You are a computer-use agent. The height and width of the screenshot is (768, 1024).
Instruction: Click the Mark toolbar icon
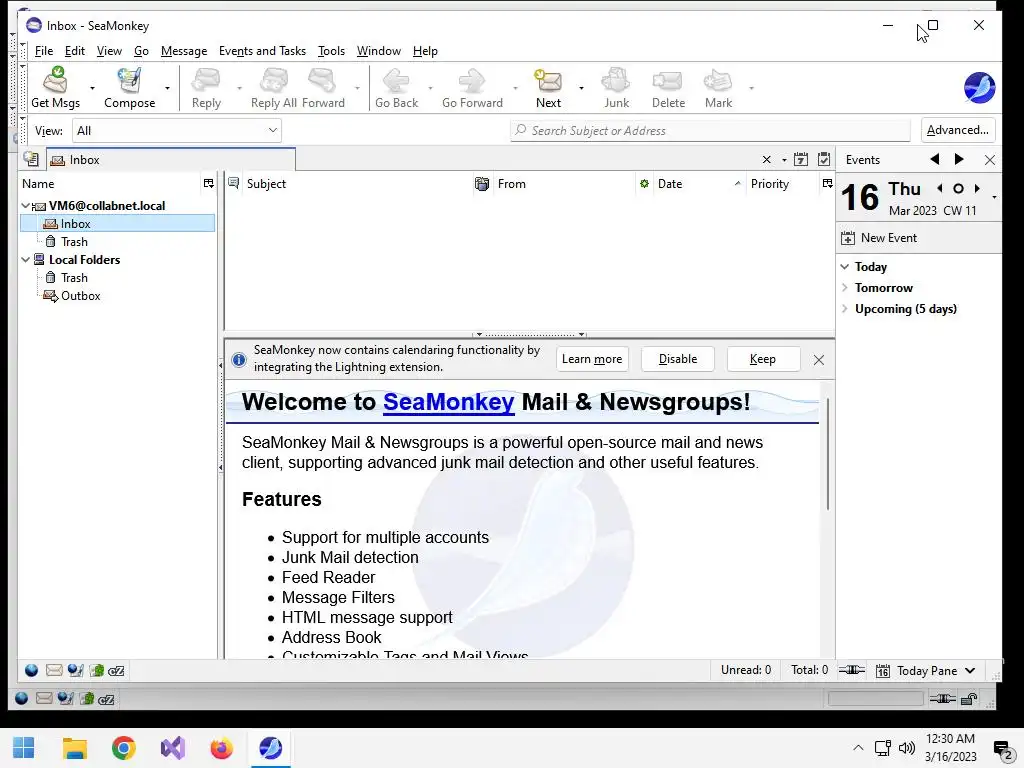pyautogui.click(x=718, y=88)
